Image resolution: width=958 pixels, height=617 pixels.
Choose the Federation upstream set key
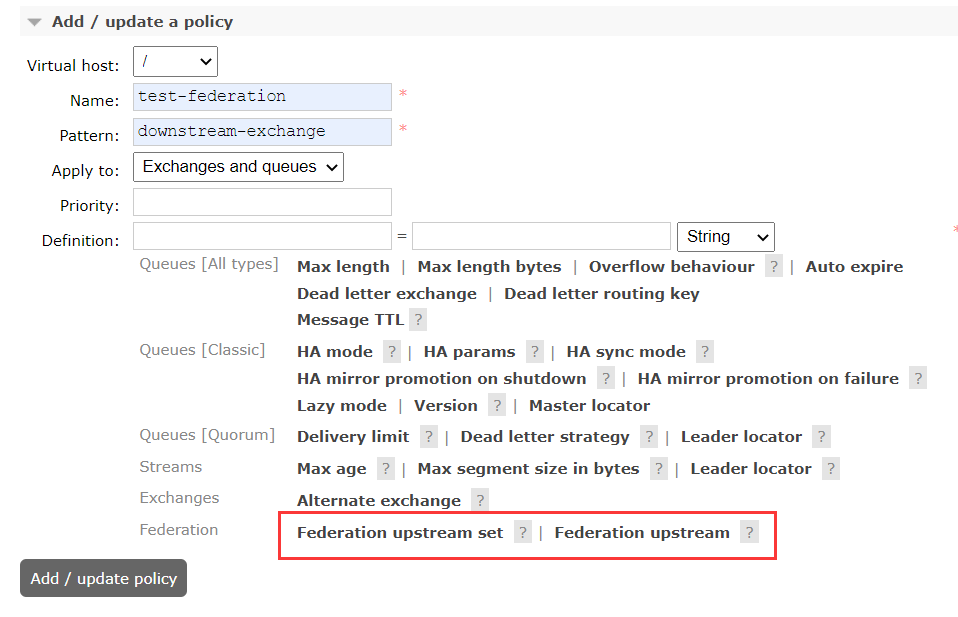400,533
